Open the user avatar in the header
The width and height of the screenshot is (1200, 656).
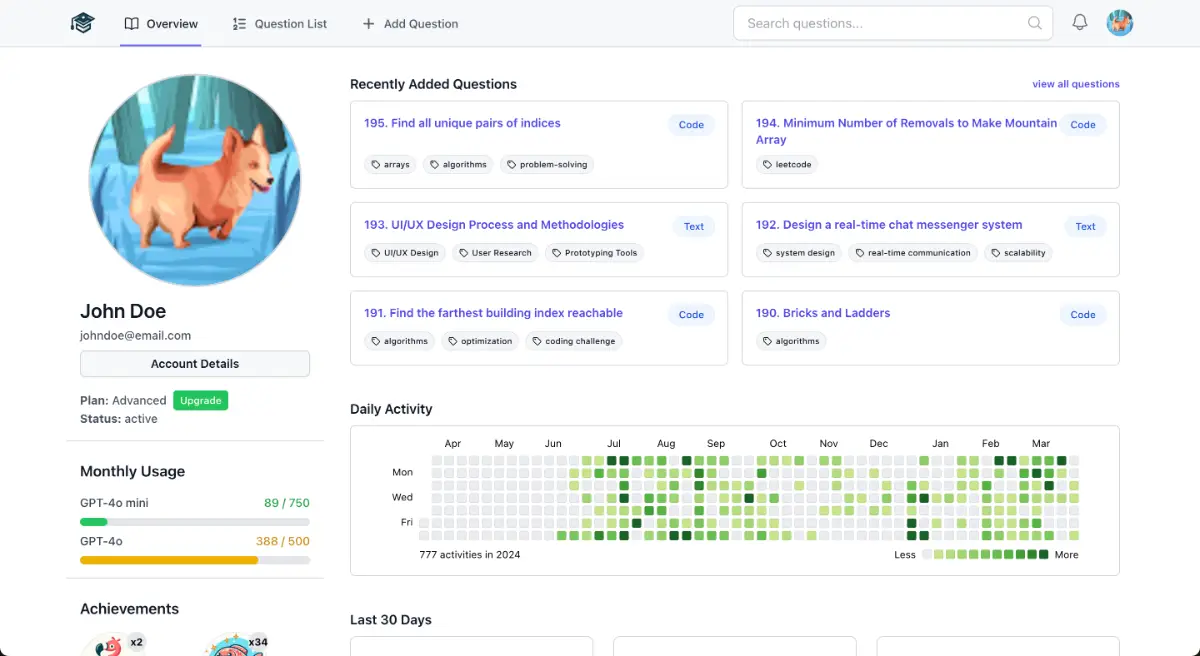point(1120,23)
